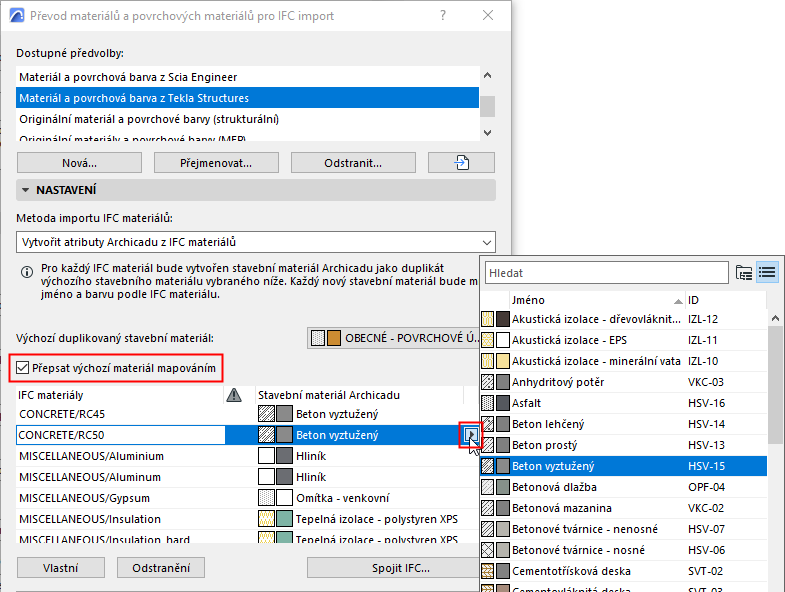Click the help question mark button
785x592 pixels.
point(443,16)
